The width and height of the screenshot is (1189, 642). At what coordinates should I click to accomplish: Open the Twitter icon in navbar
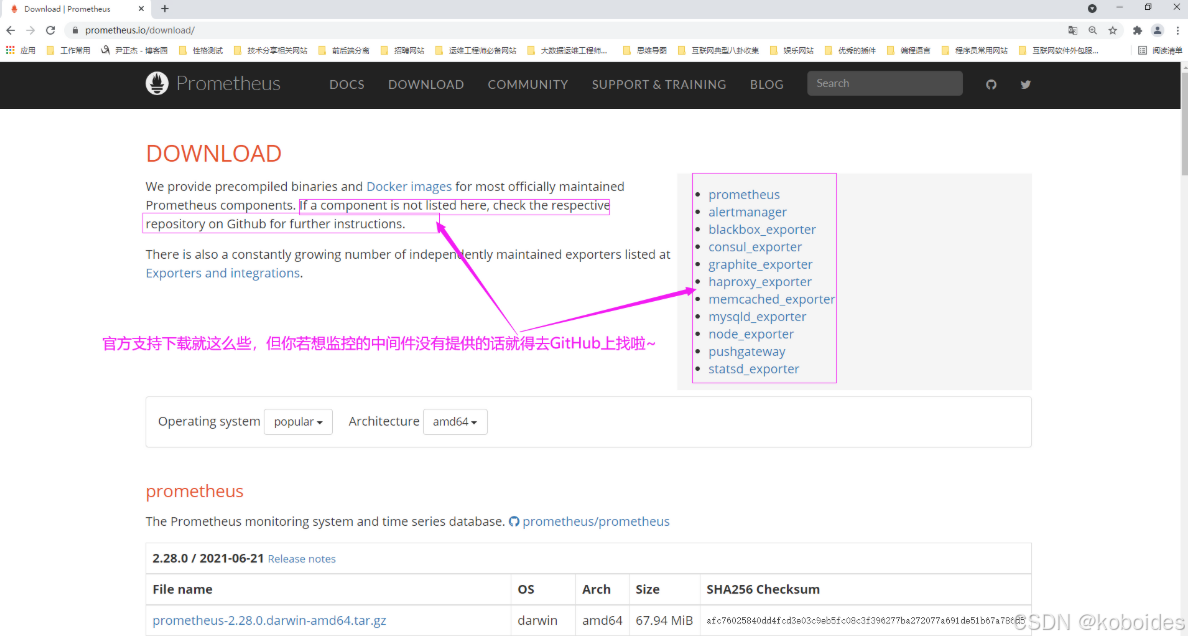click(x=1025, y=84)
